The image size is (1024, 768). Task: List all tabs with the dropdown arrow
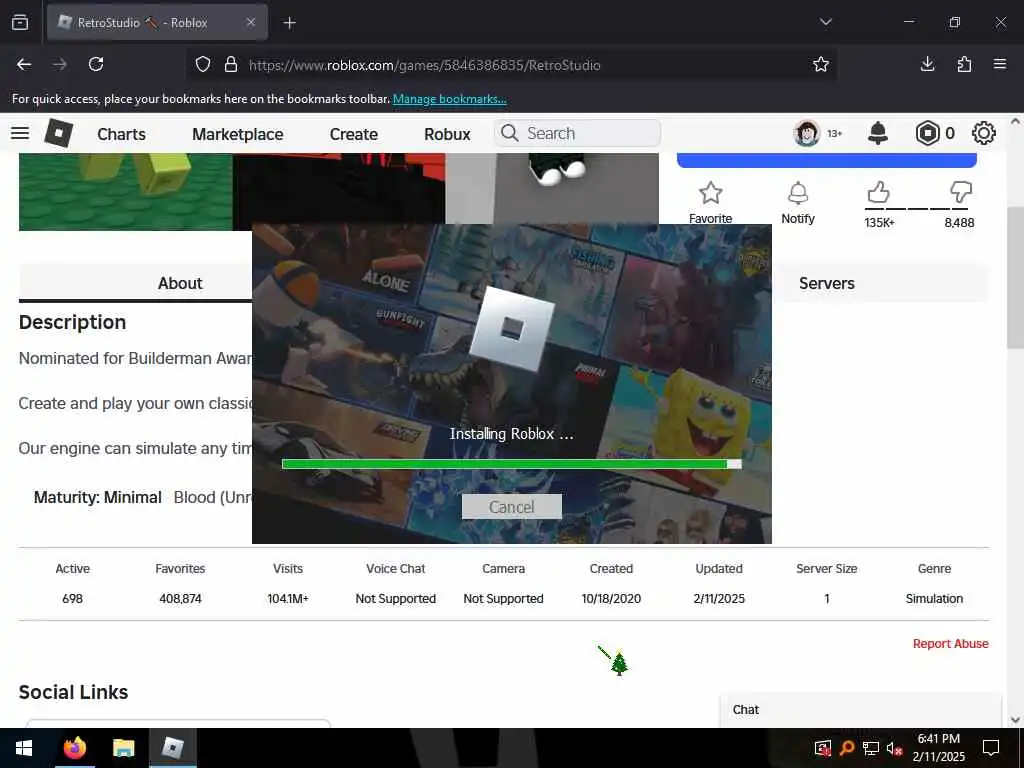point(825,22)
